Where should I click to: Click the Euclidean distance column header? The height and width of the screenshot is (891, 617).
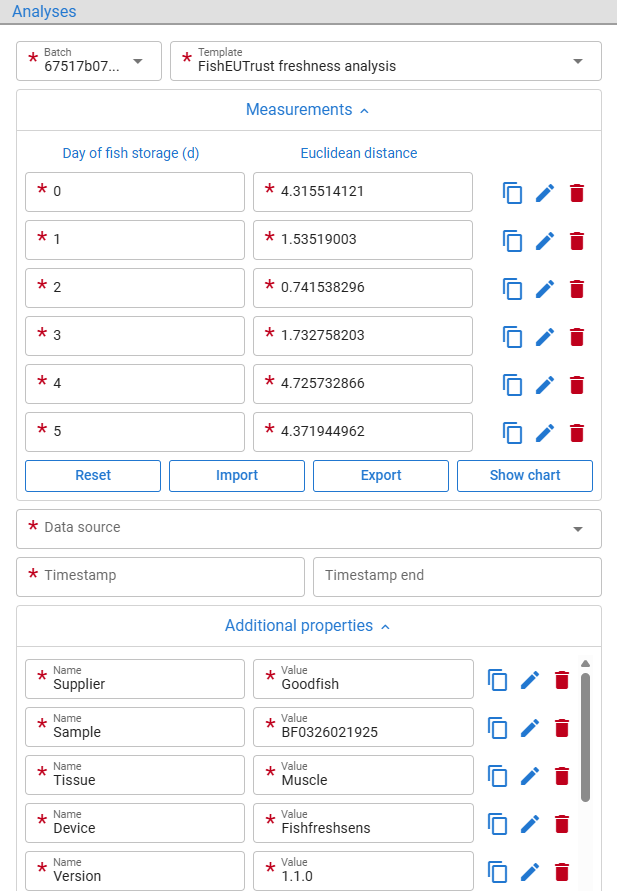tap(359, 153)
